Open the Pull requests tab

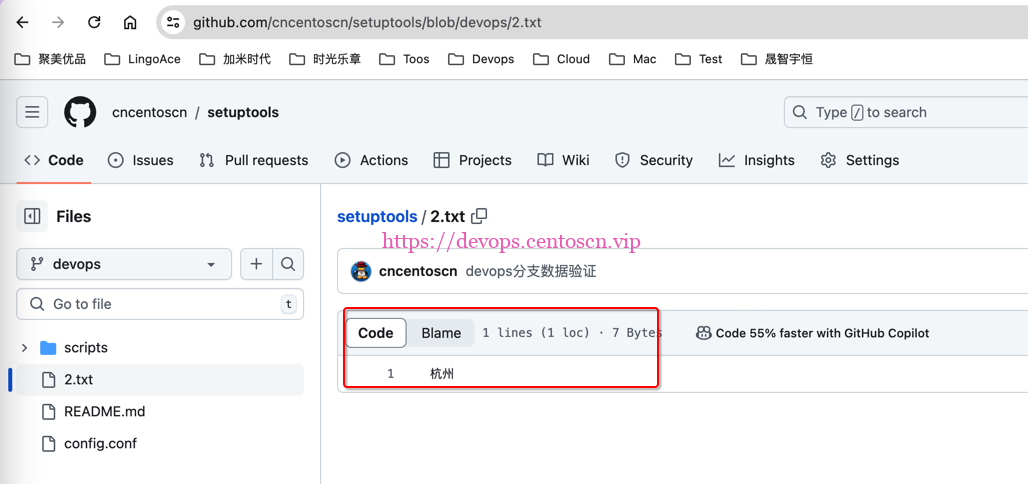[x=254, y=160]
